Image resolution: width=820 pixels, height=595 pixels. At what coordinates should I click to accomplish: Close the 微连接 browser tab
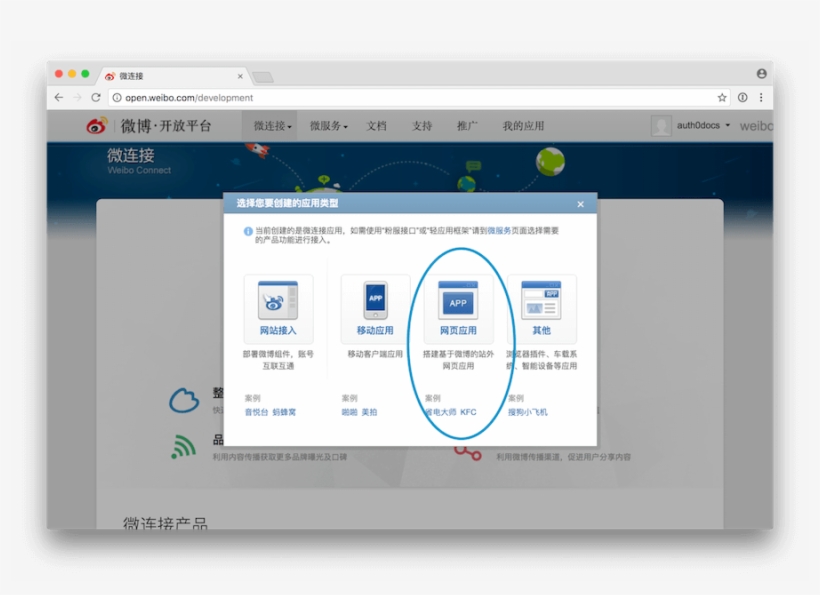(x=240, y=76)
